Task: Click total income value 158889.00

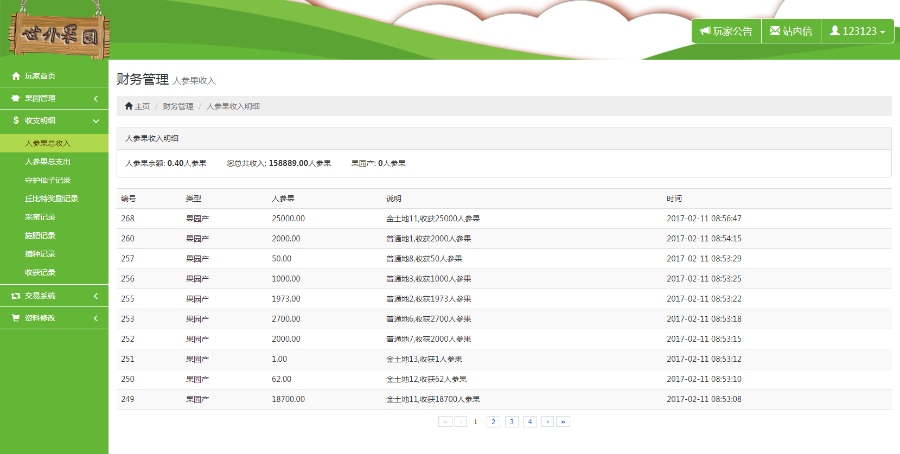Action: [x=288, y=163]
